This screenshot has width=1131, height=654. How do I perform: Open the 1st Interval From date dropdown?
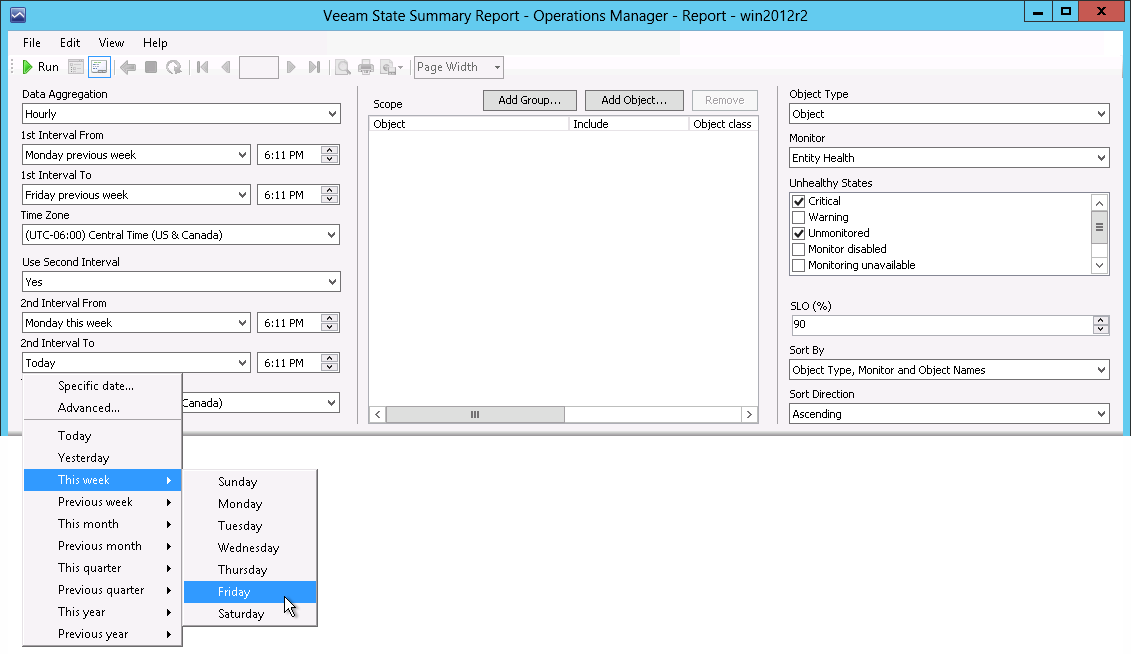pos(136,155)
